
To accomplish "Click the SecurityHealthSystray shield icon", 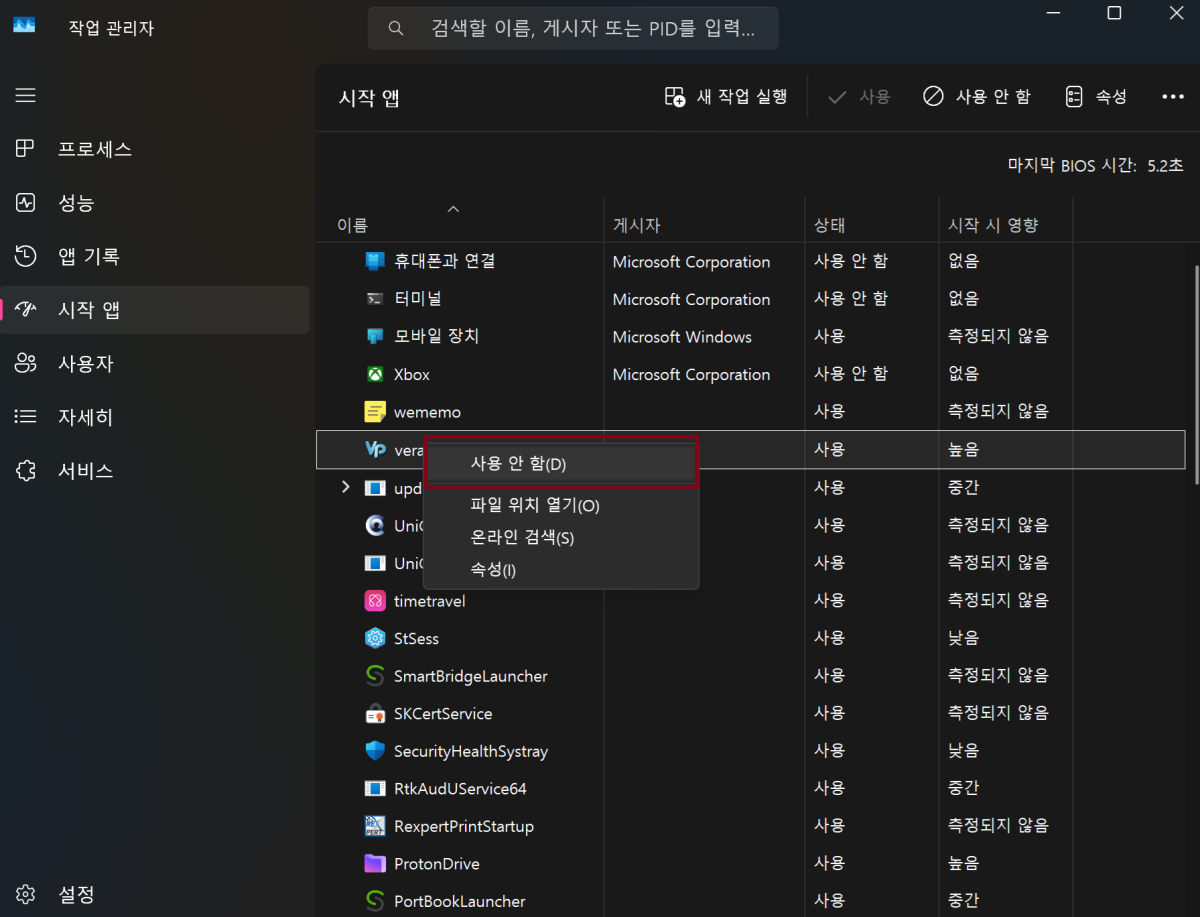I will [375, 751].
